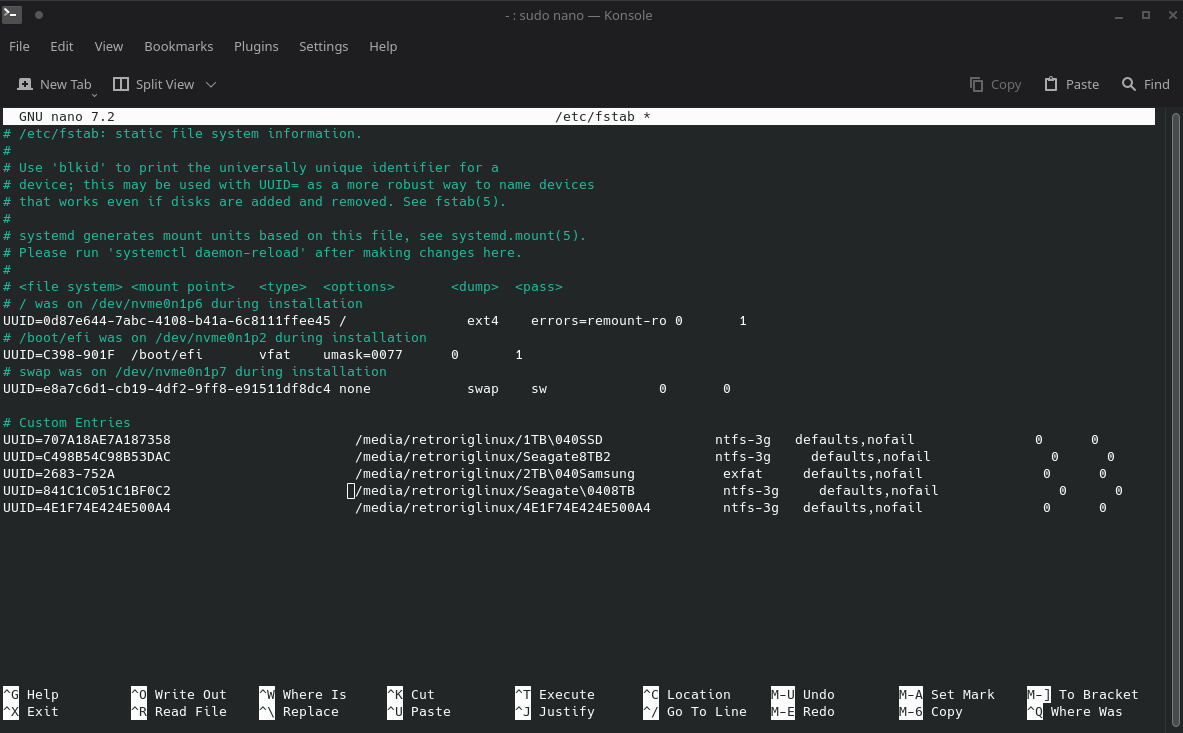
Task: Open the Settings menu
Action: (323, 46)
